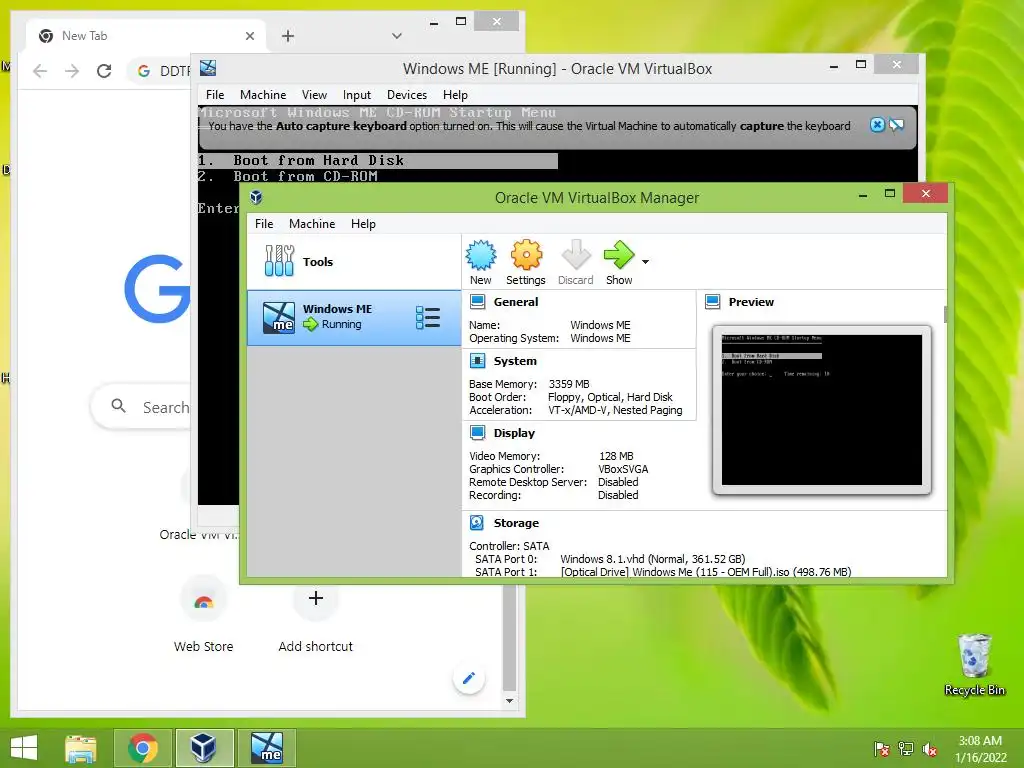Click the Video Memory 128 MB value

(616, 456)
